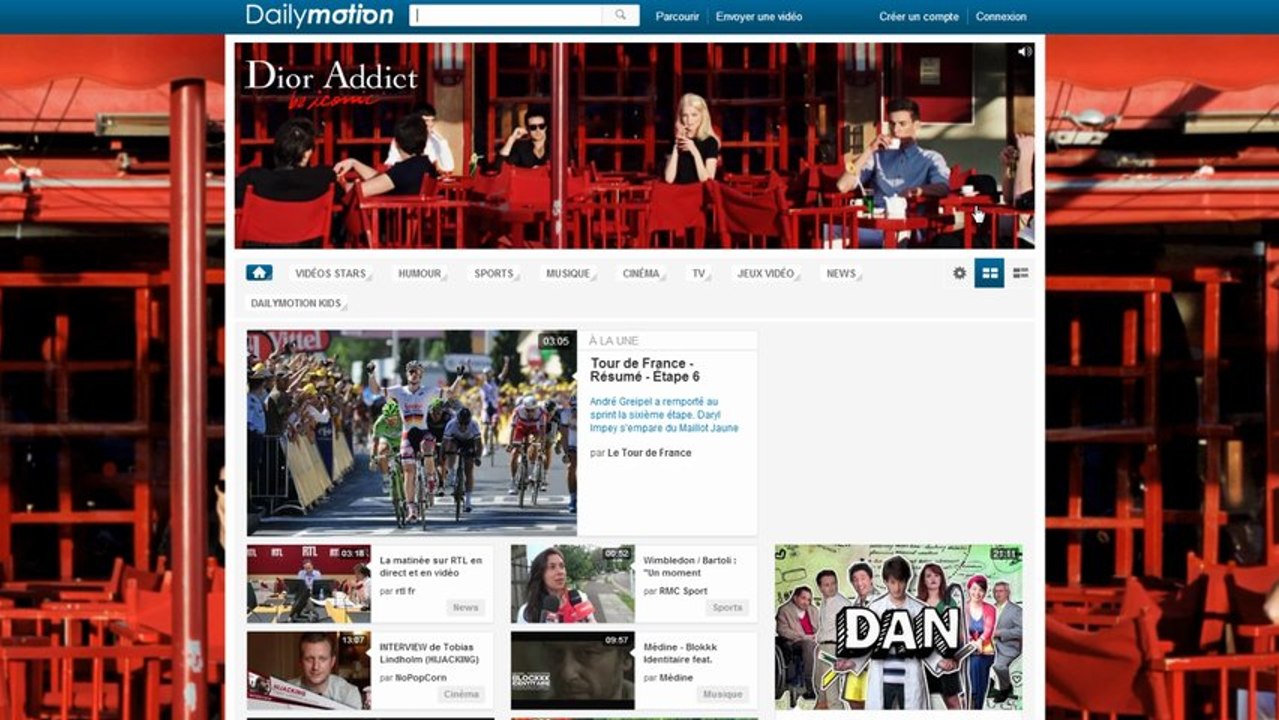
Task: Click the Sports tag on Wimbledon video
Action: tap(727, 608)
